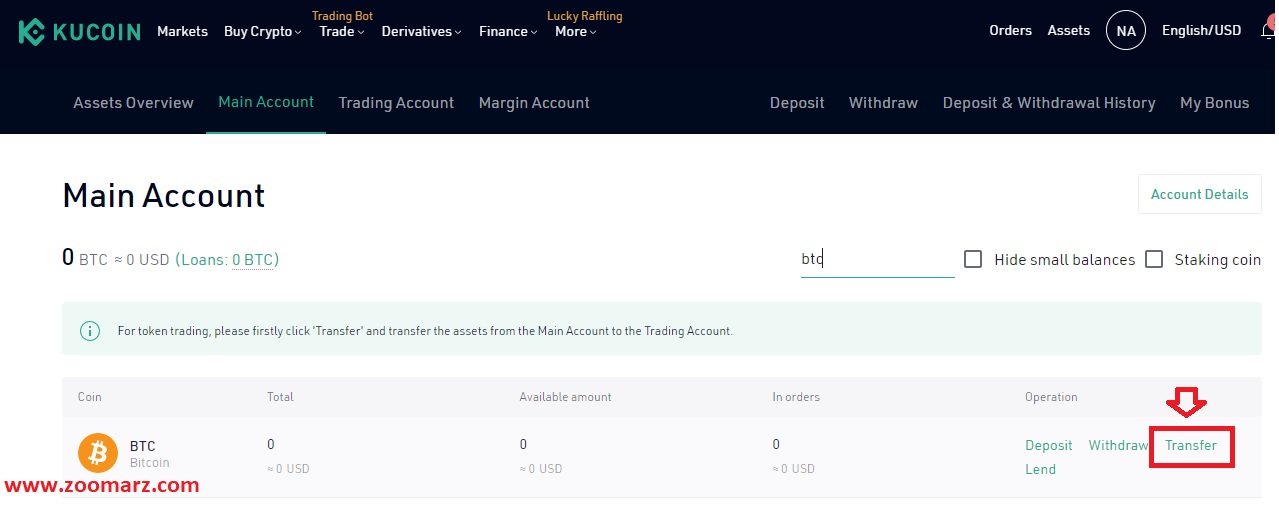
Task: Click the Operation column header
Action: click(1051, 397)
